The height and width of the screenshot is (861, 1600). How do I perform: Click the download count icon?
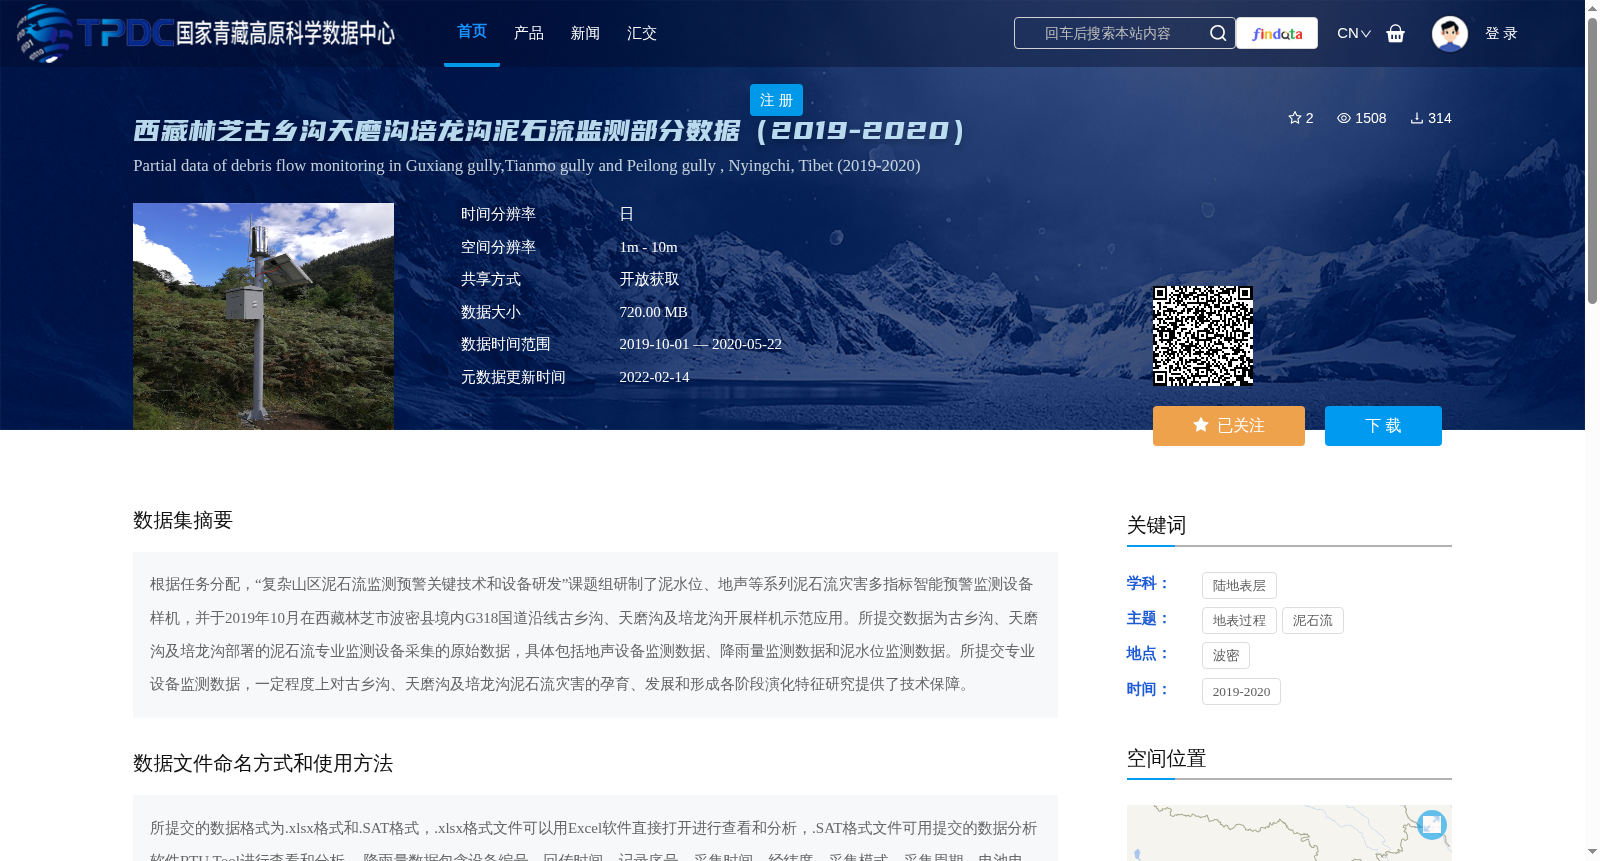(1417, 118)
